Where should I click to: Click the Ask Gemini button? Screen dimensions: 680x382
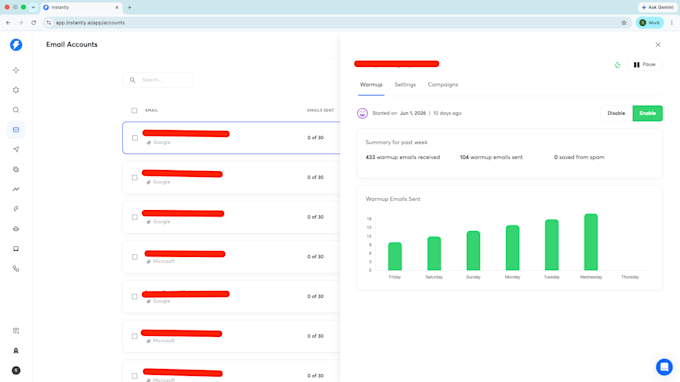point(657,7)
